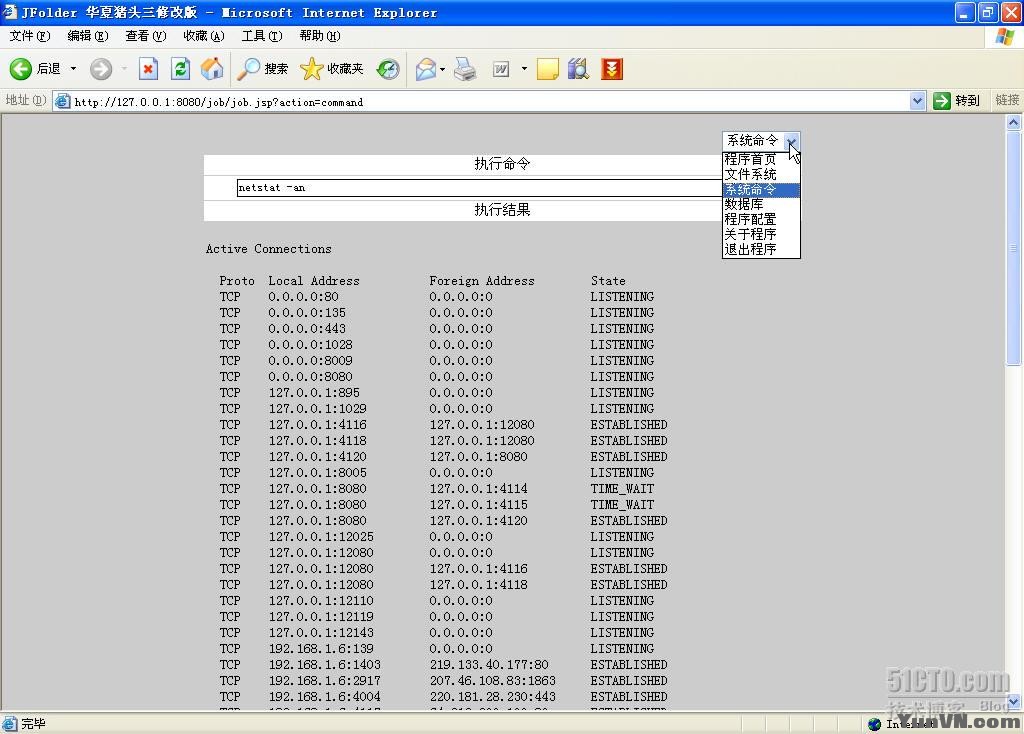Open the Search magnifier icon
This screenshot has width=1024, height=734.
pyautogui.click(x=248, y=69)
